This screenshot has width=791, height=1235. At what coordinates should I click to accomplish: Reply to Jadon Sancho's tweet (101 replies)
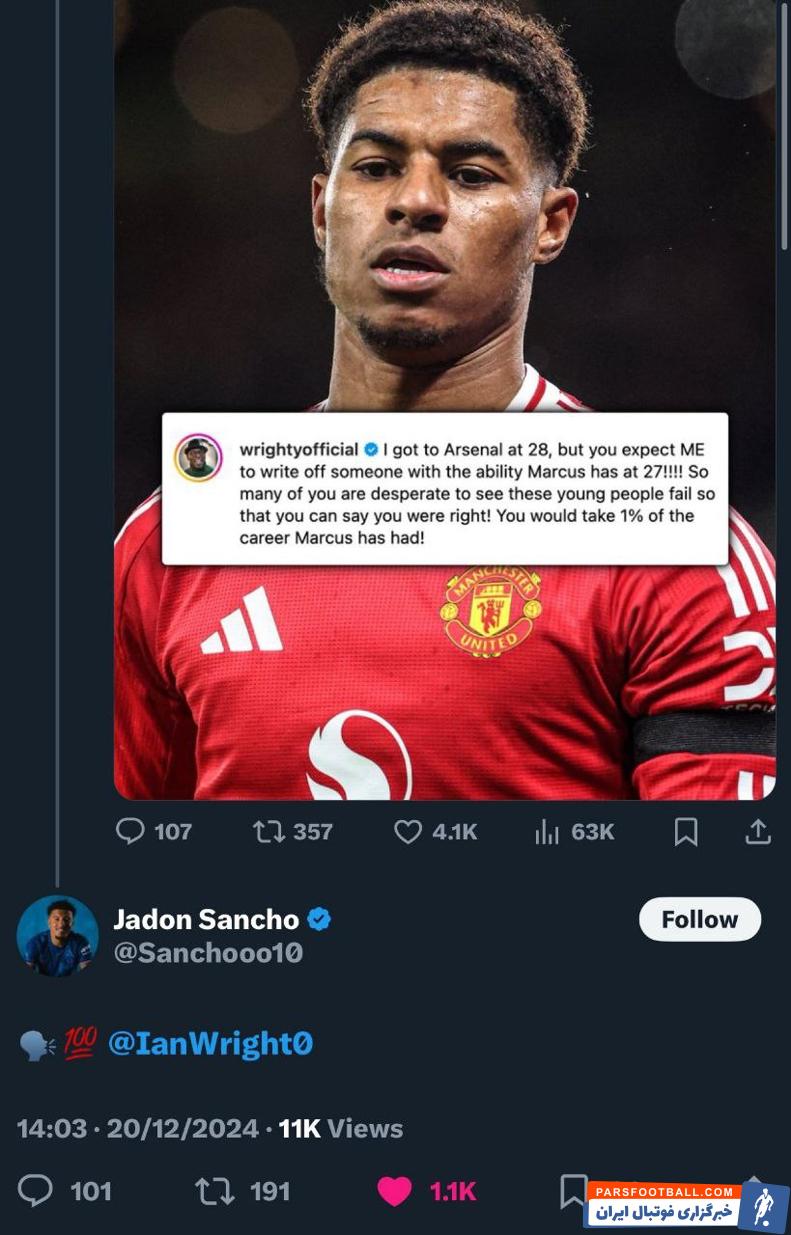click(x=36, y=1190)
